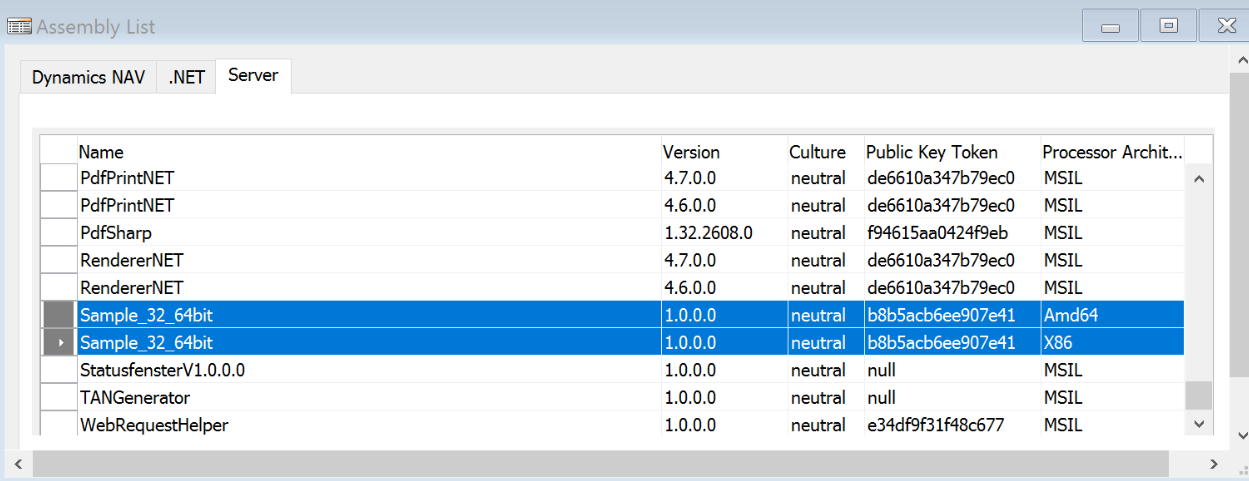Switch to the Dynamics NAV tab
The width and height of the screenshot is (1249, 481).
pyautogui.click(x=88, y=77)
